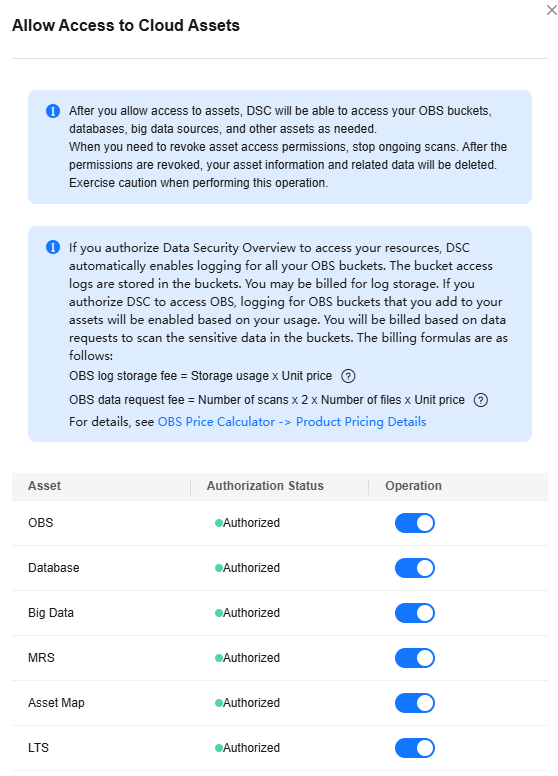This screenshot has height=776, width=558.
Task: Click the Asset column header
Action: (45, 485)
